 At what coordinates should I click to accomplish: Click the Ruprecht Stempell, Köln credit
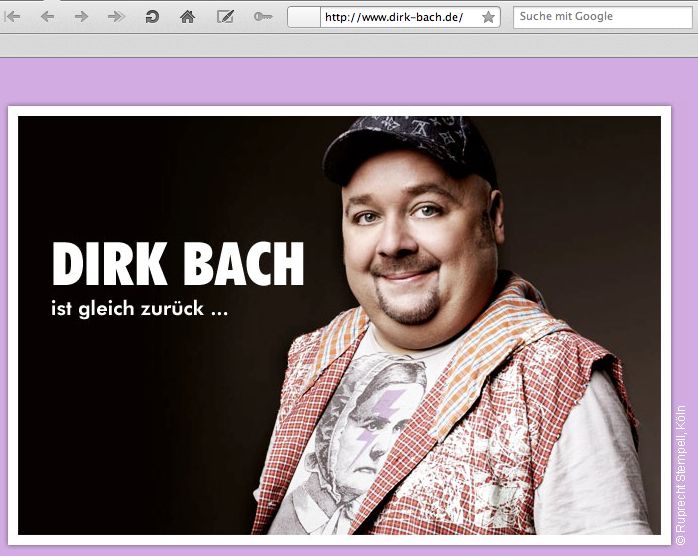(x=680, y=475)
